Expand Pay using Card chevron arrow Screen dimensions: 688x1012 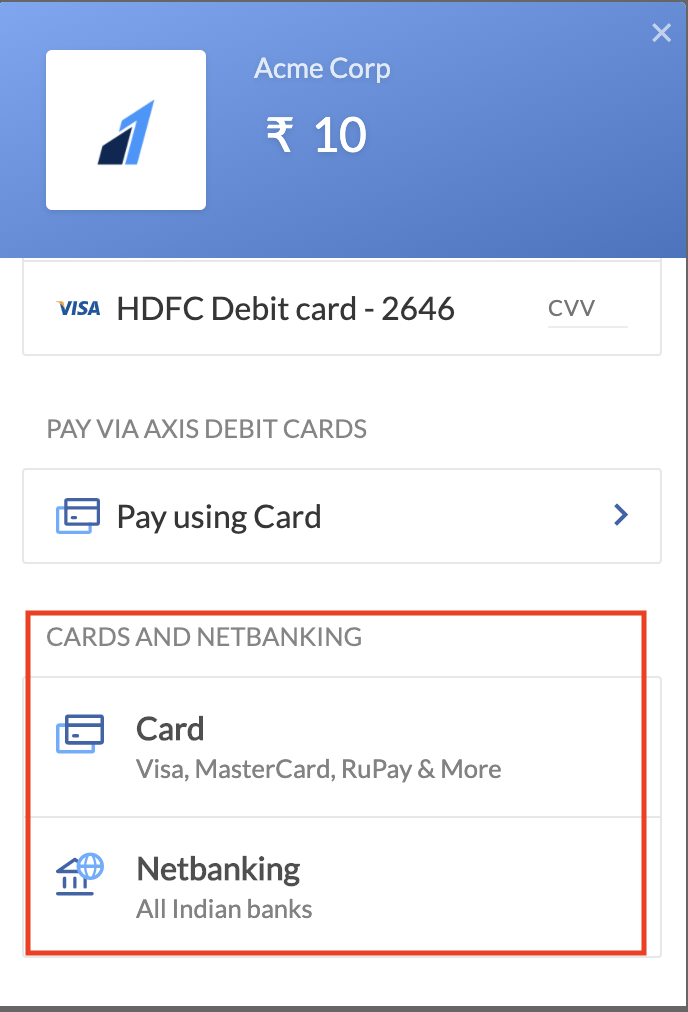(x=621, y=515)
